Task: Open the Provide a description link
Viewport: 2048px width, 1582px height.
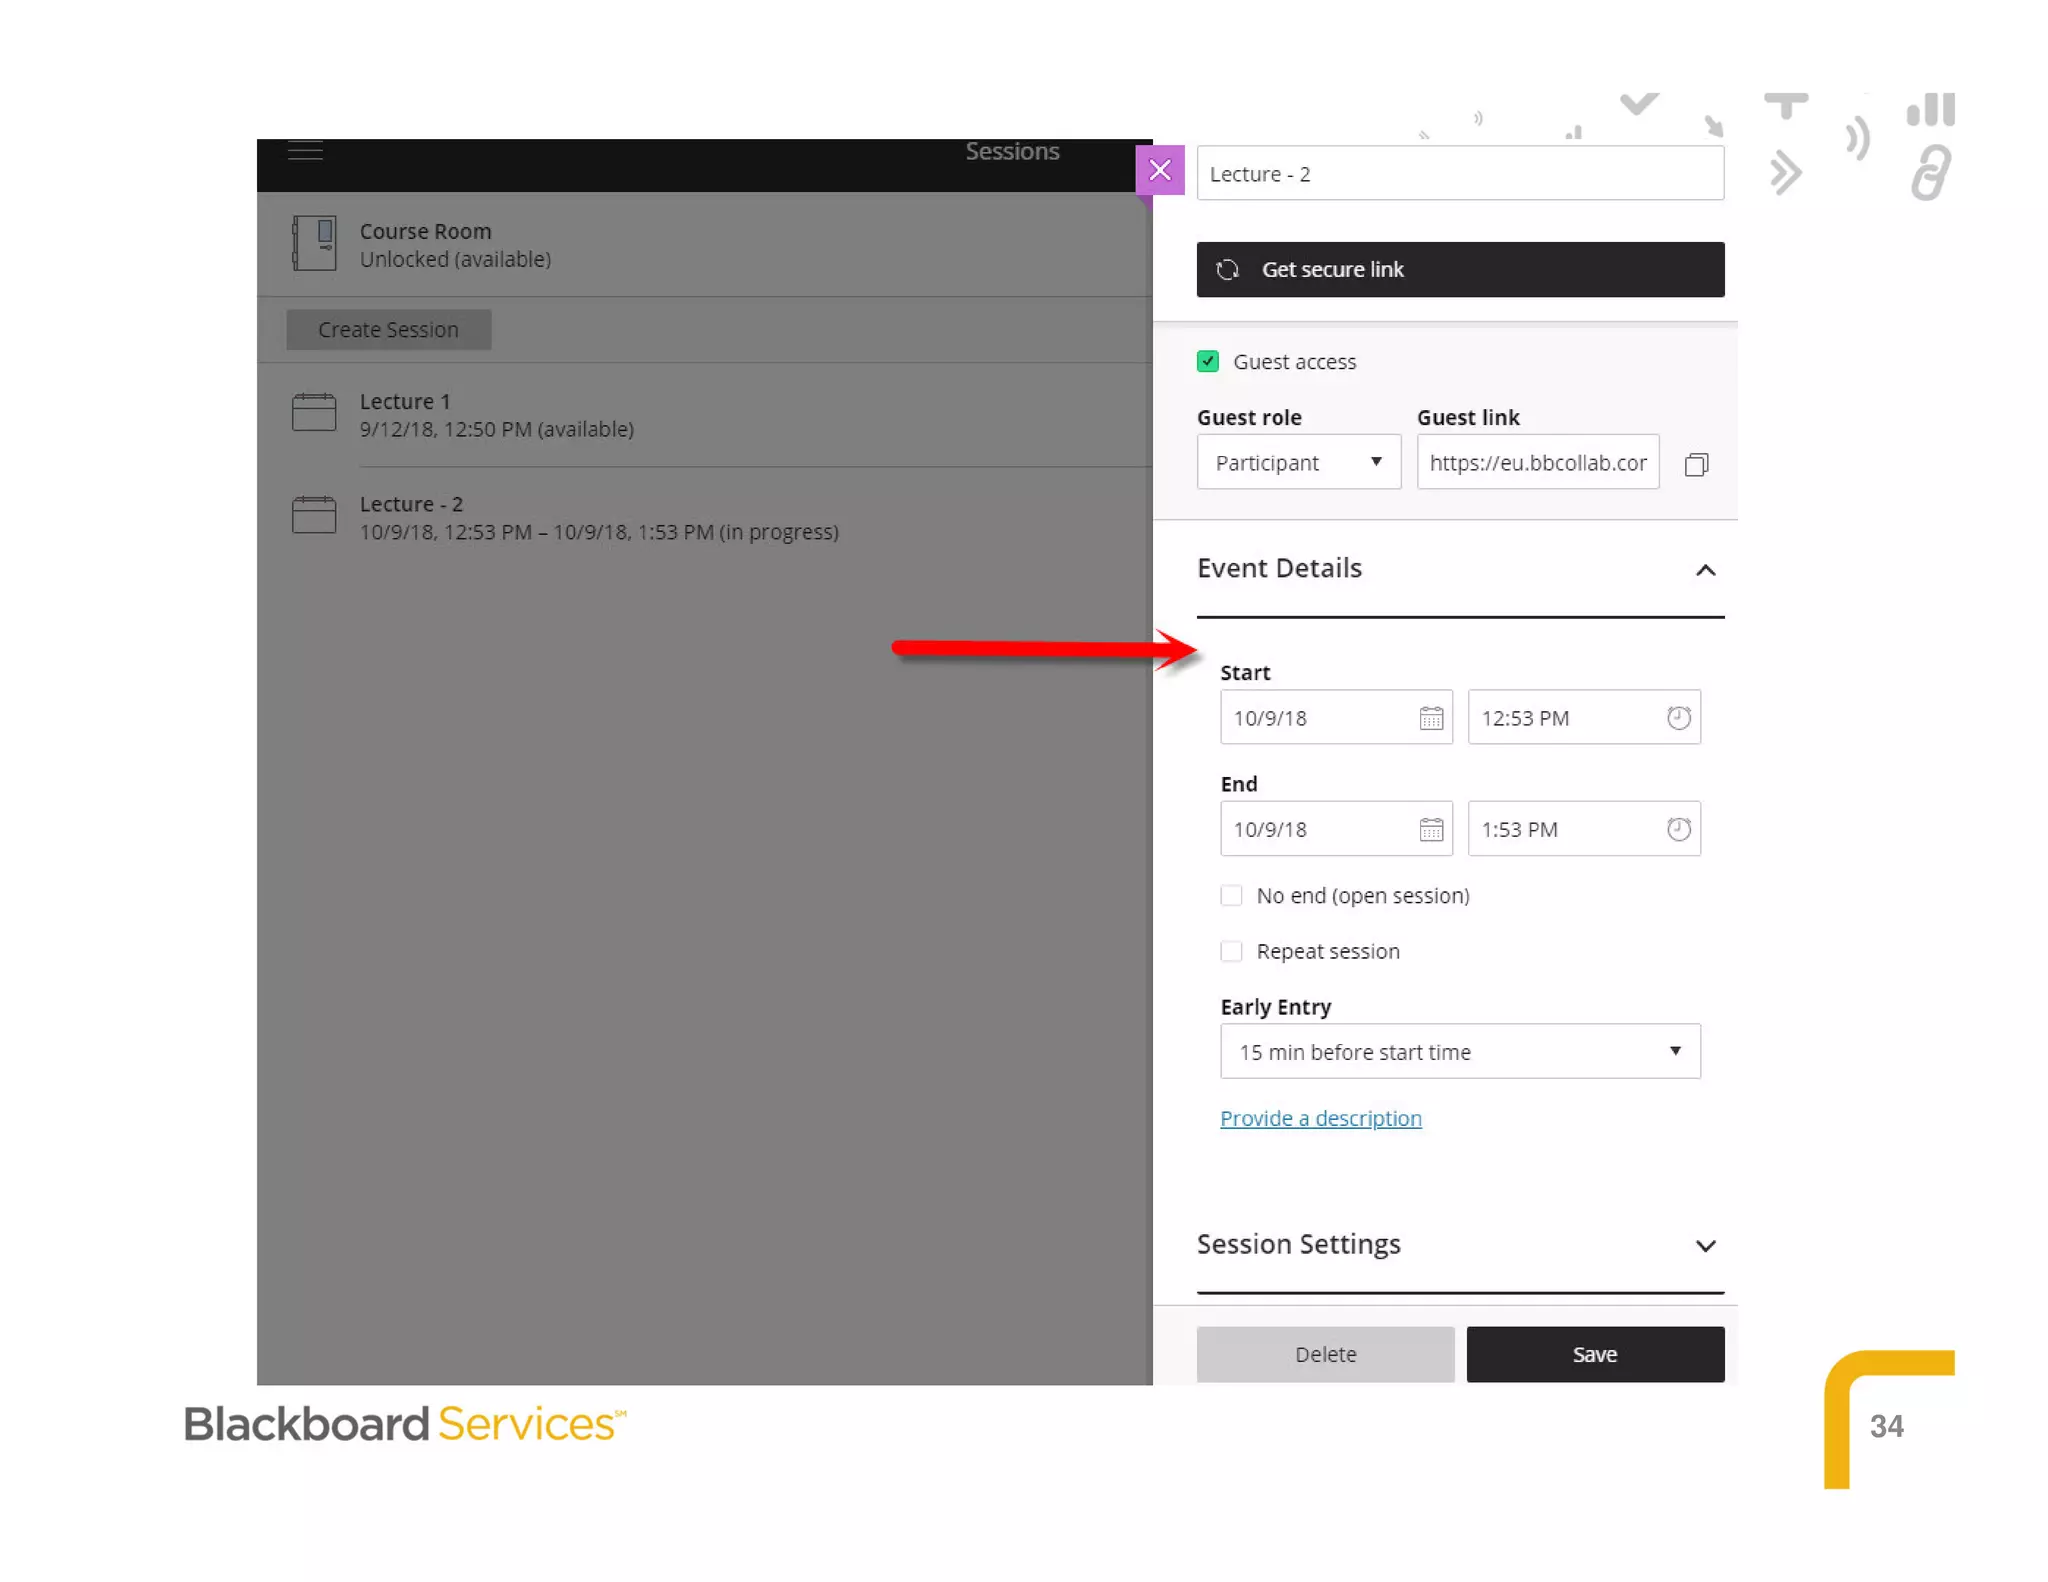Action: 1320,1118
